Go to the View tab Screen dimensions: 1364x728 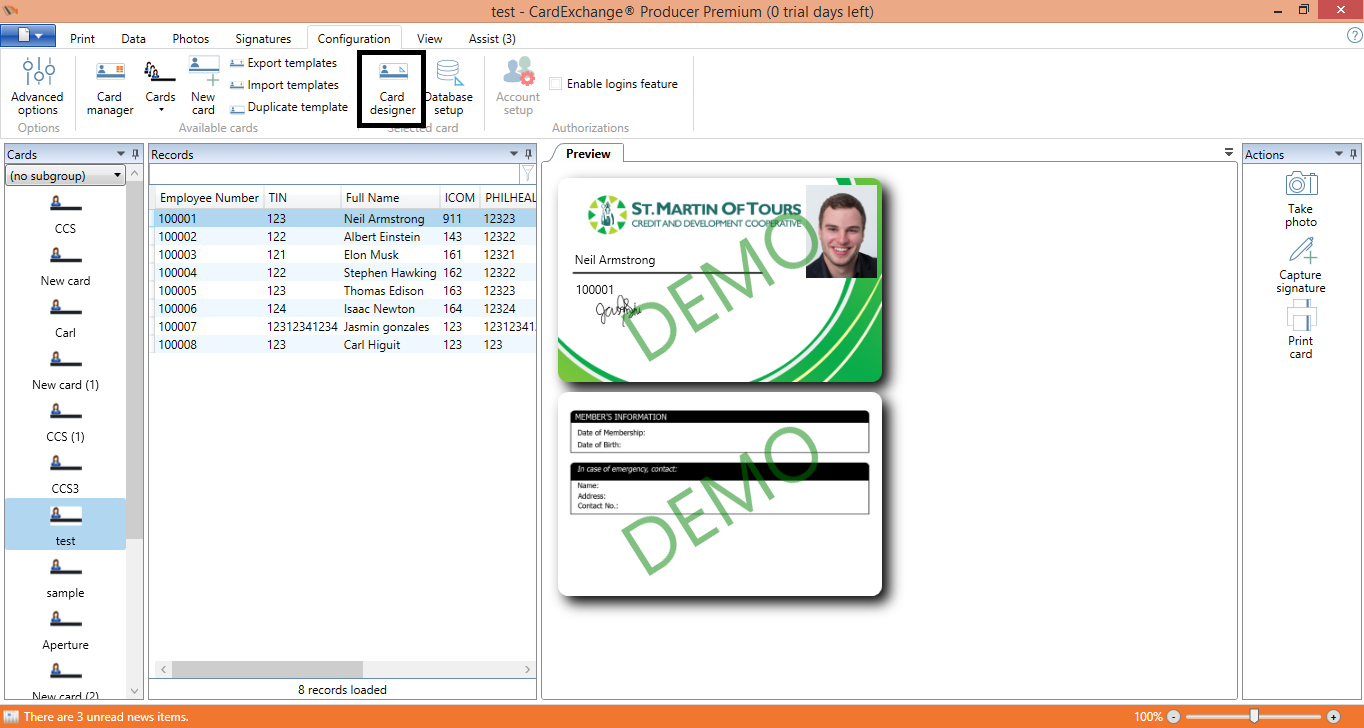[x=429, y=39]
